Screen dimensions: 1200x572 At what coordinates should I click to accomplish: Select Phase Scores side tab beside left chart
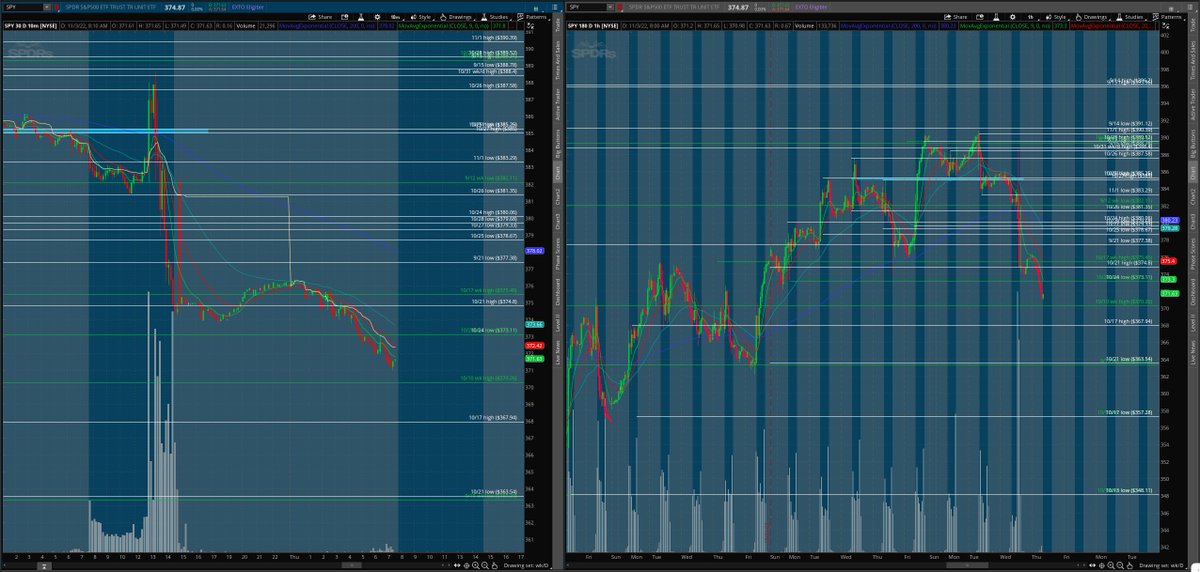[558, 256]
